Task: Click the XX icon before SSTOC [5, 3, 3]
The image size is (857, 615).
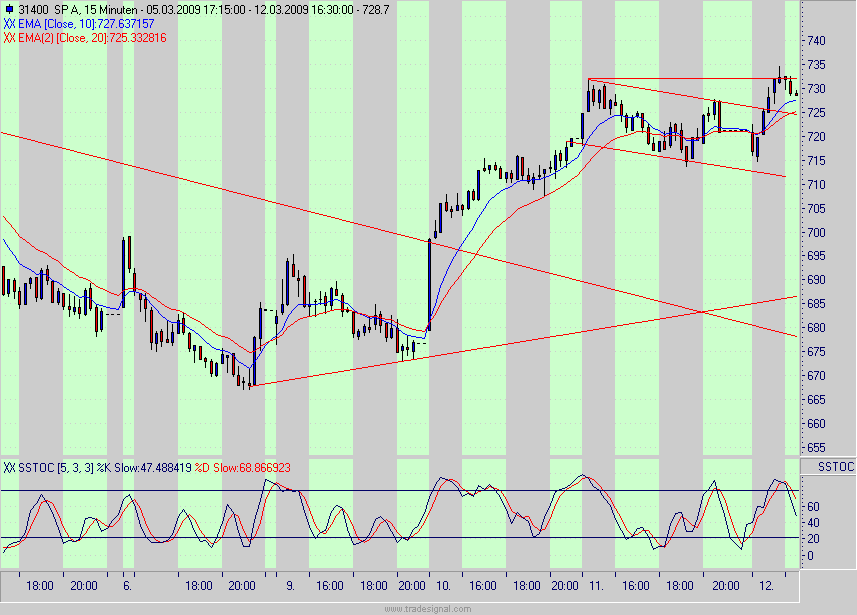Action: point(9,465)
